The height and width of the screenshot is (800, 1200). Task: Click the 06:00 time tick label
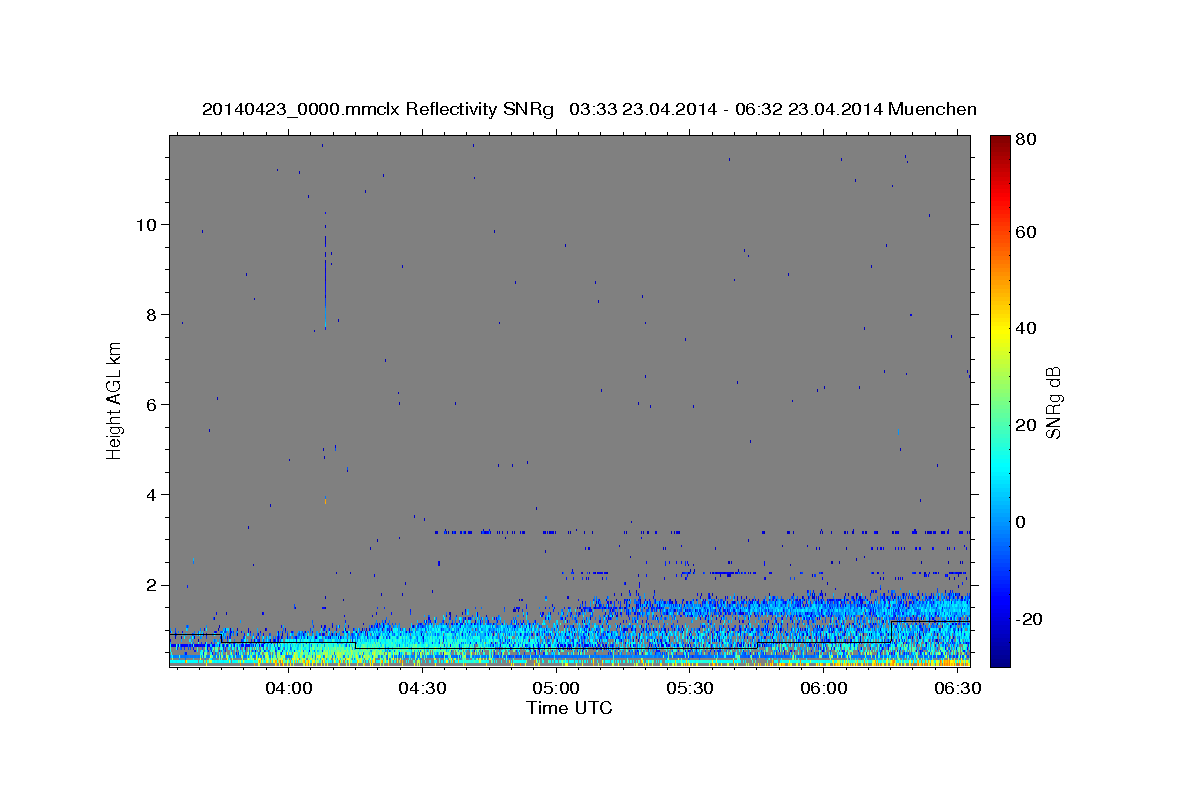coord(823,689)
